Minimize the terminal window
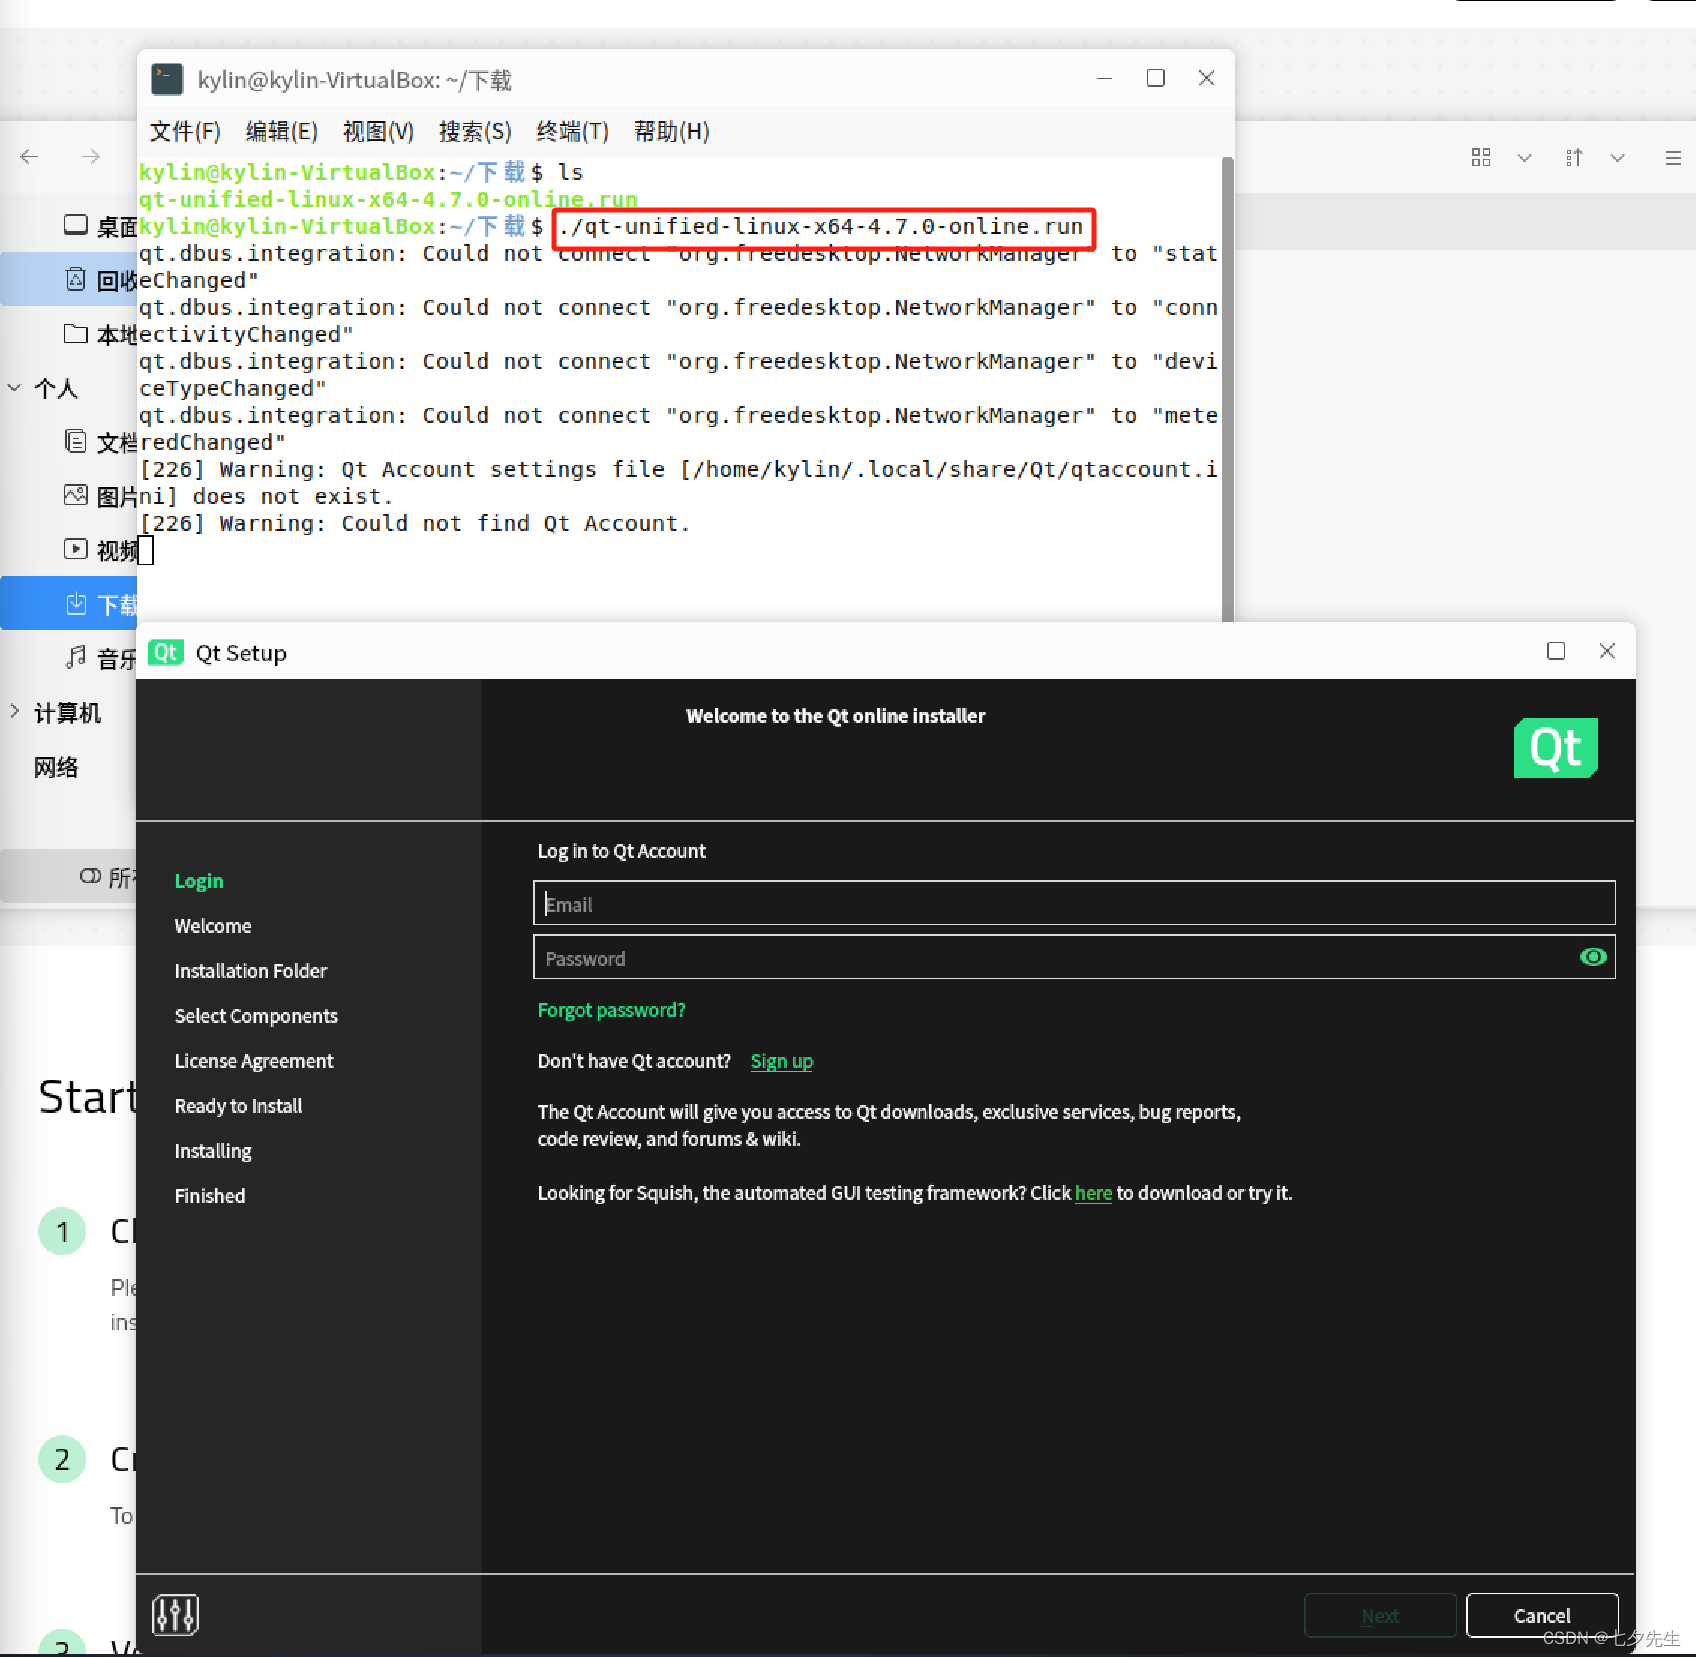The image size is (1696, 1657). coord(1105,78)
